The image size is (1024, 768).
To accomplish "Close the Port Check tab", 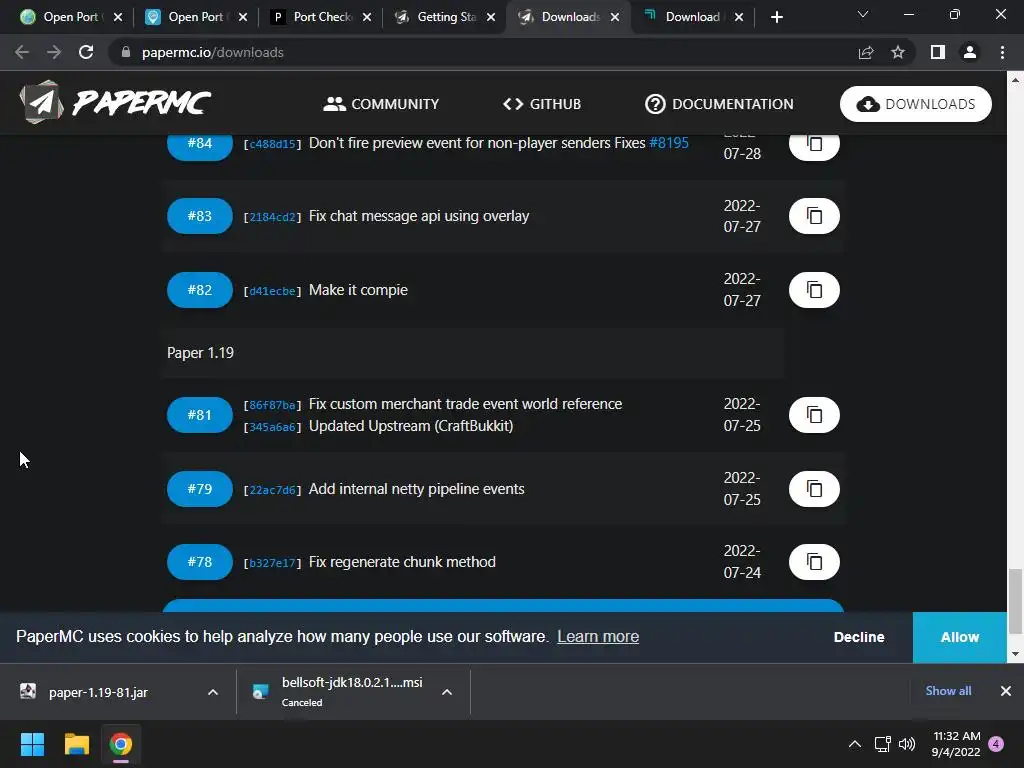I will pyautogui.click(x=367, y=17).
